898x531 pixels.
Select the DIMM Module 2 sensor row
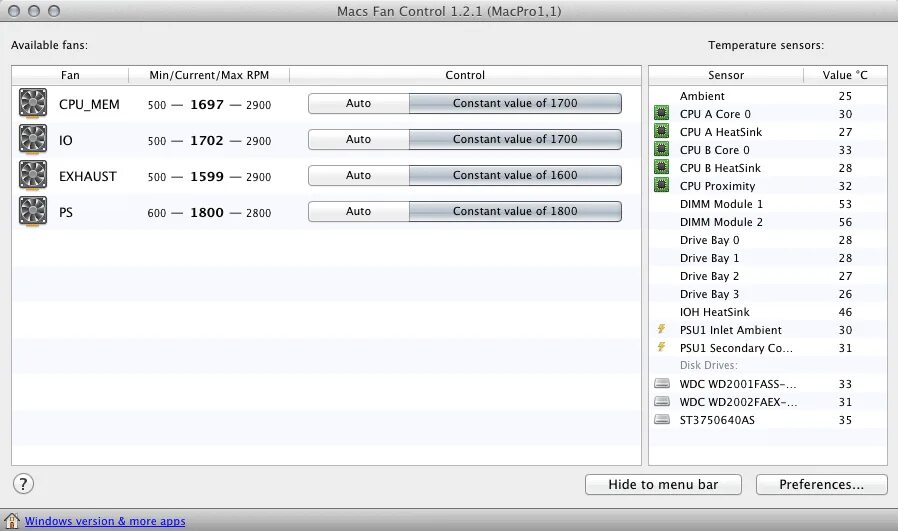[768, 222]
